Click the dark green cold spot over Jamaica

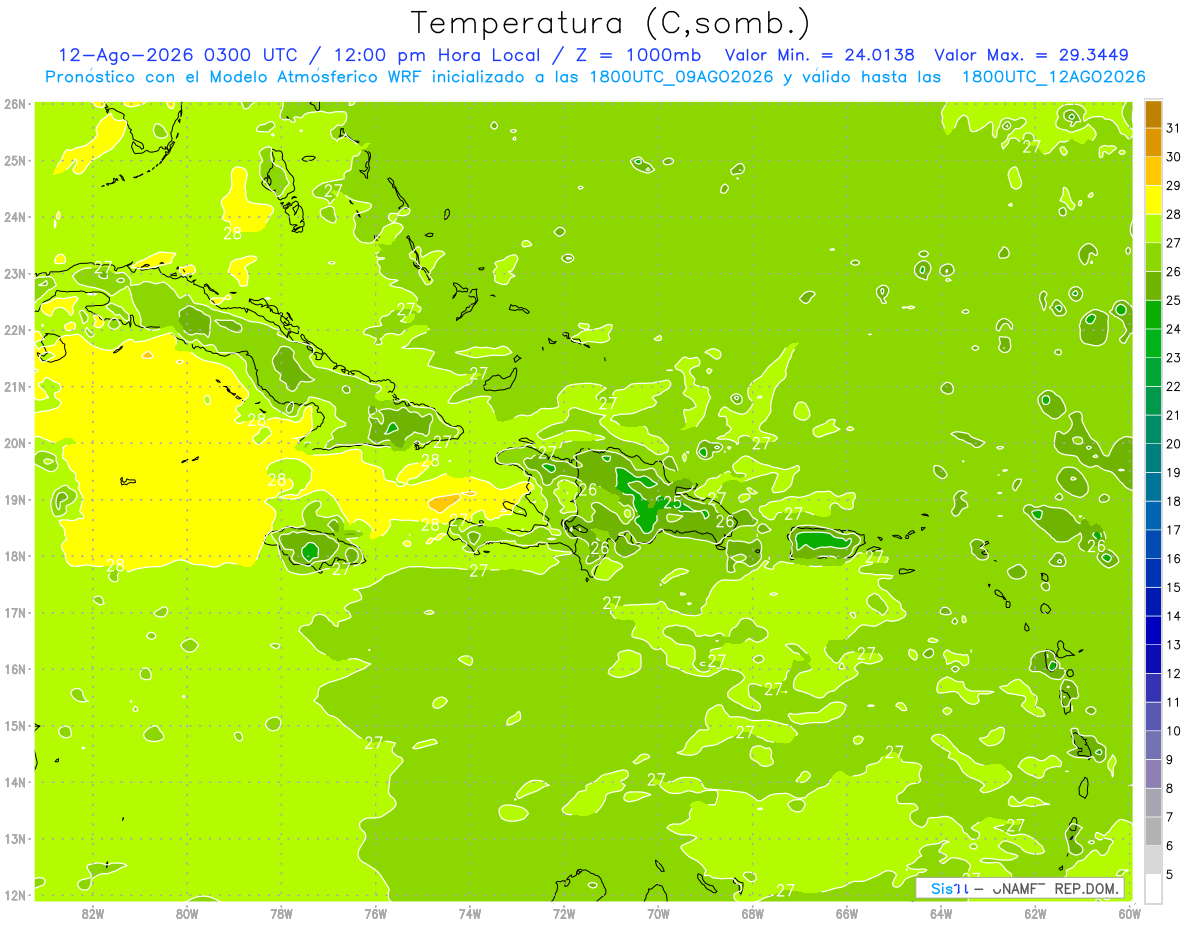(x=310, y=550)
